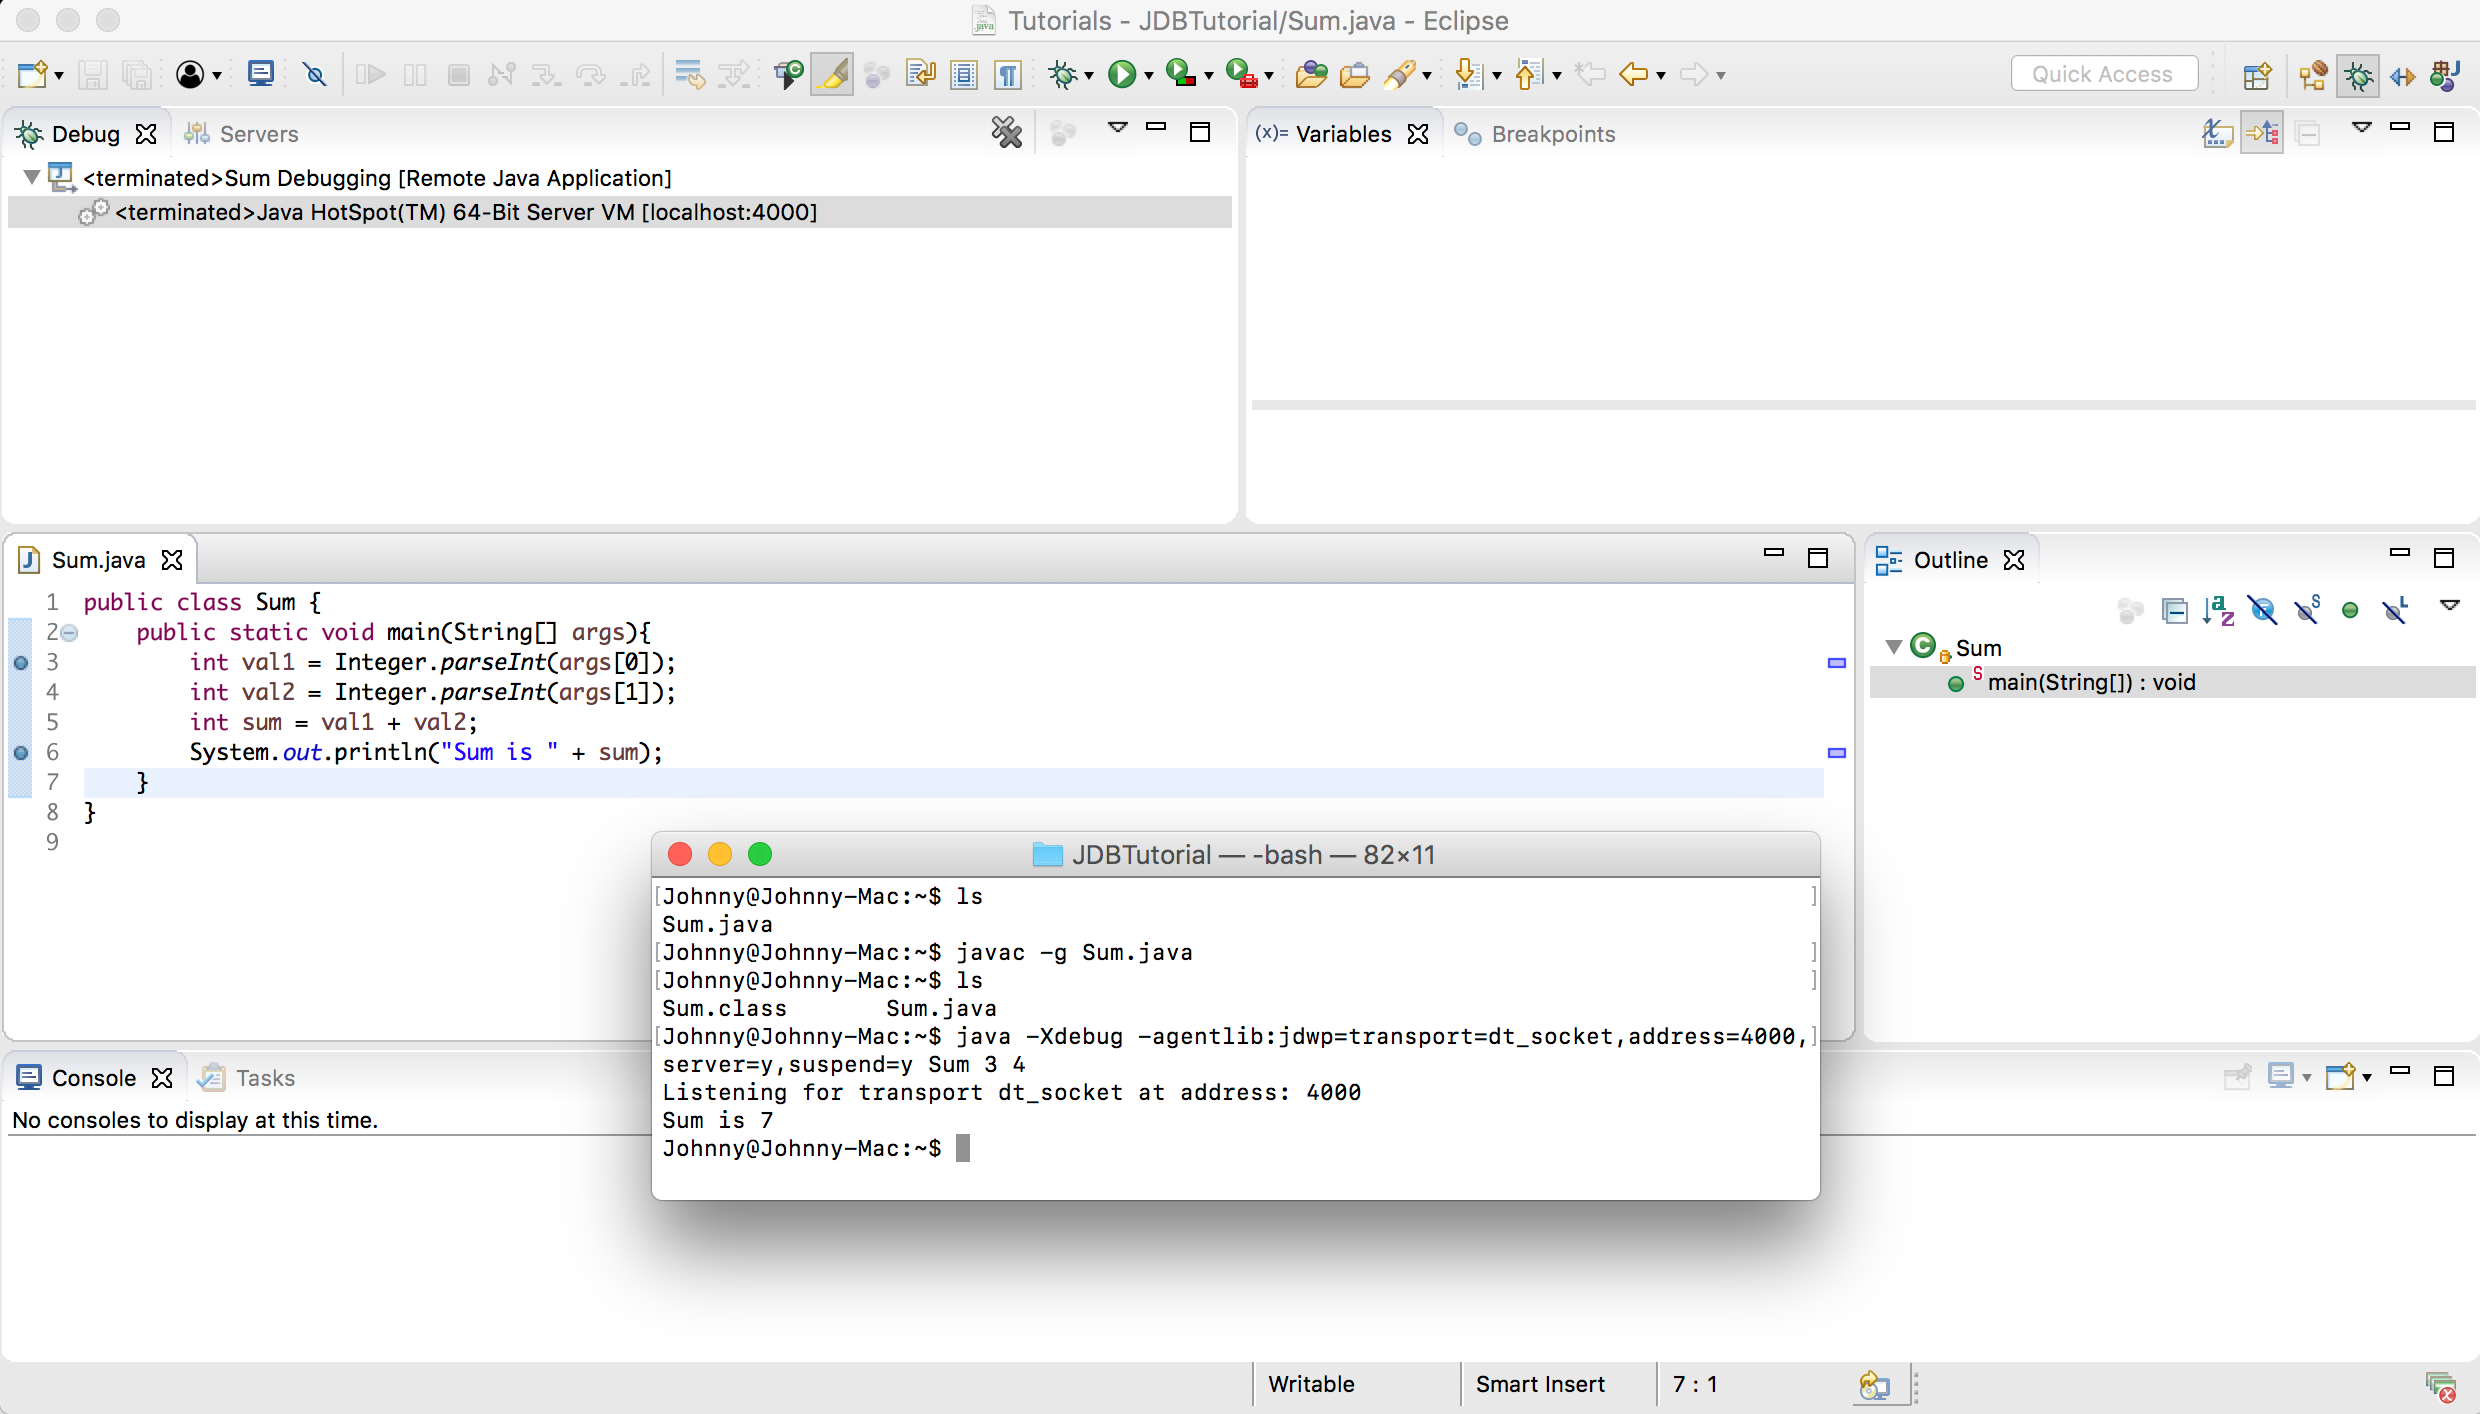The image size is (2480, 1414).
Task: Click Open Perspective icon
Action: (x=2257, y=75)
